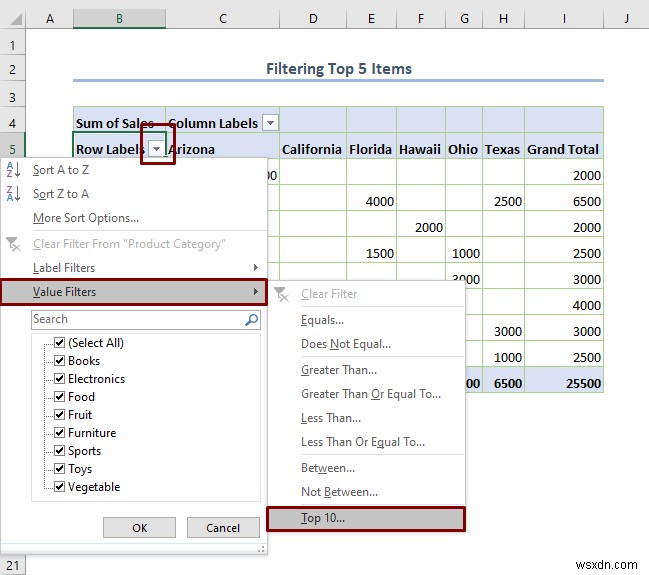Click the menu resize grip handle
This screenshot has height=575, width=649.
tap(261, 549)
